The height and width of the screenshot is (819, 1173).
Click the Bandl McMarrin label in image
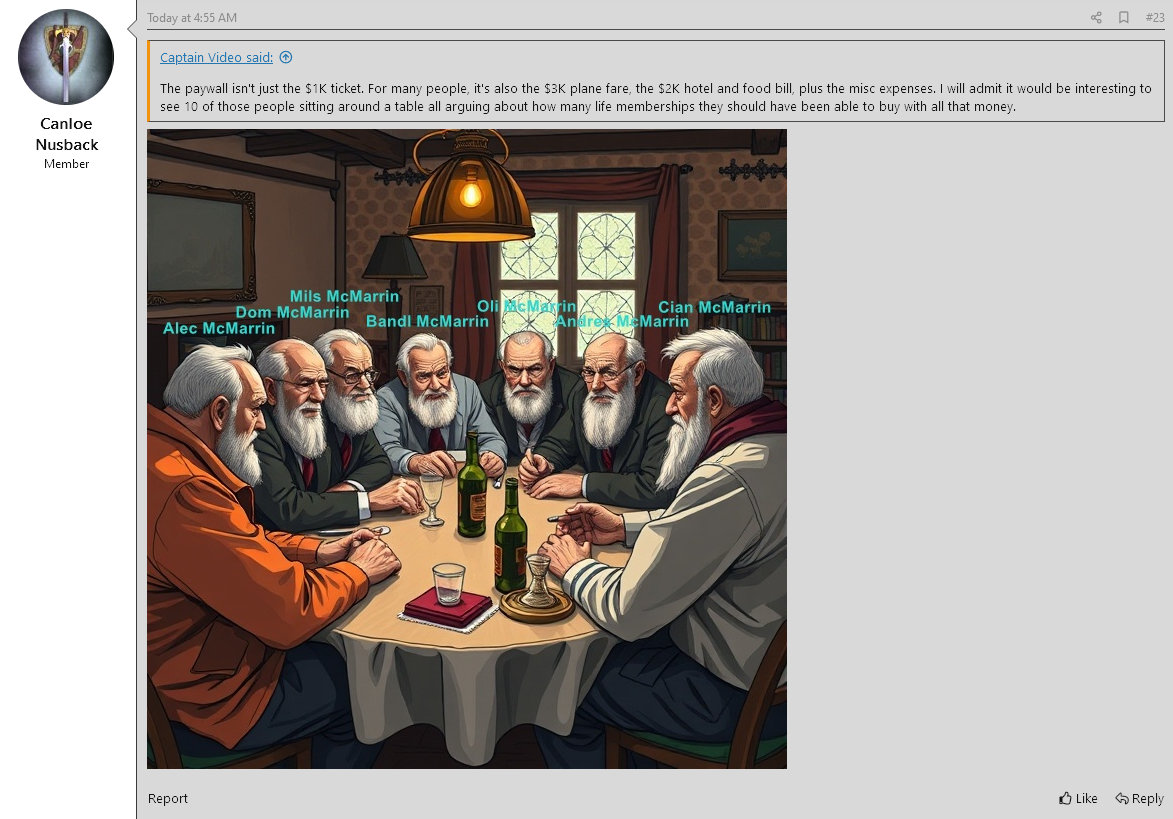pos(427,321)
